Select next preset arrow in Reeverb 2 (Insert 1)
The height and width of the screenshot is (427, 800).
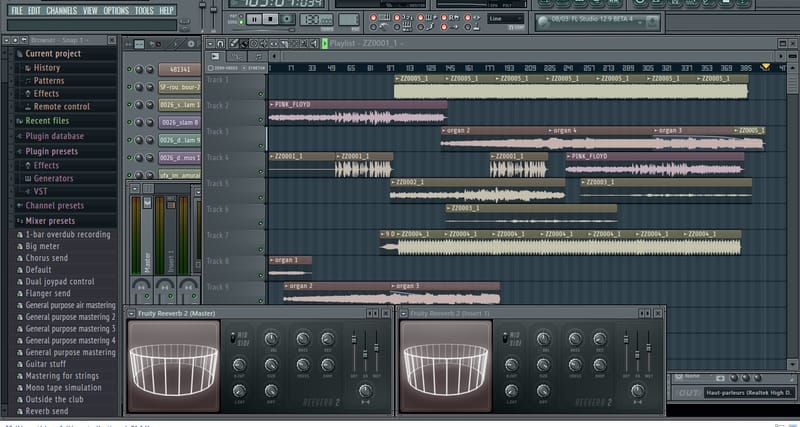648,313
